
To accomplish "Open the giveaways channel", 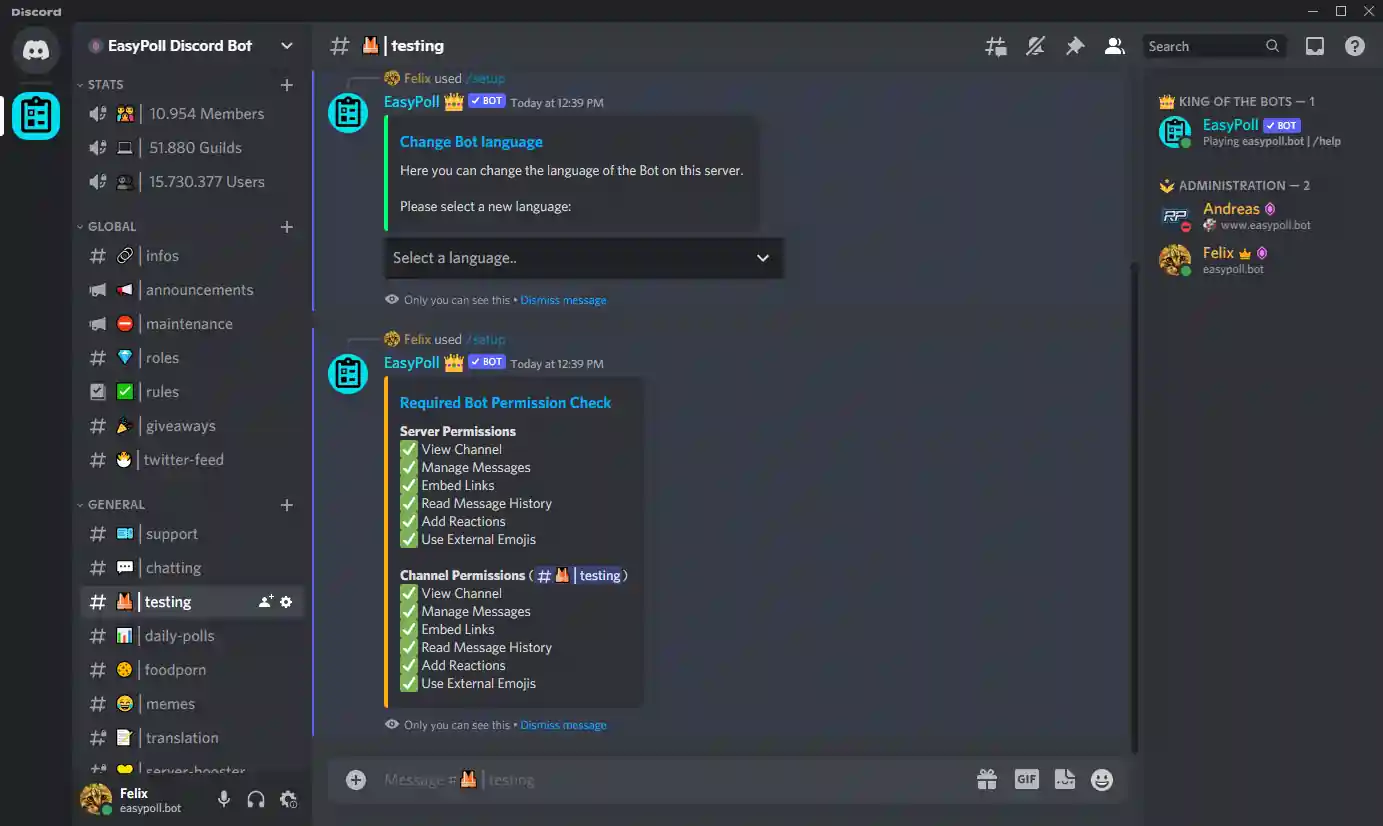I will pyautogui.click(x=192, y=426).
